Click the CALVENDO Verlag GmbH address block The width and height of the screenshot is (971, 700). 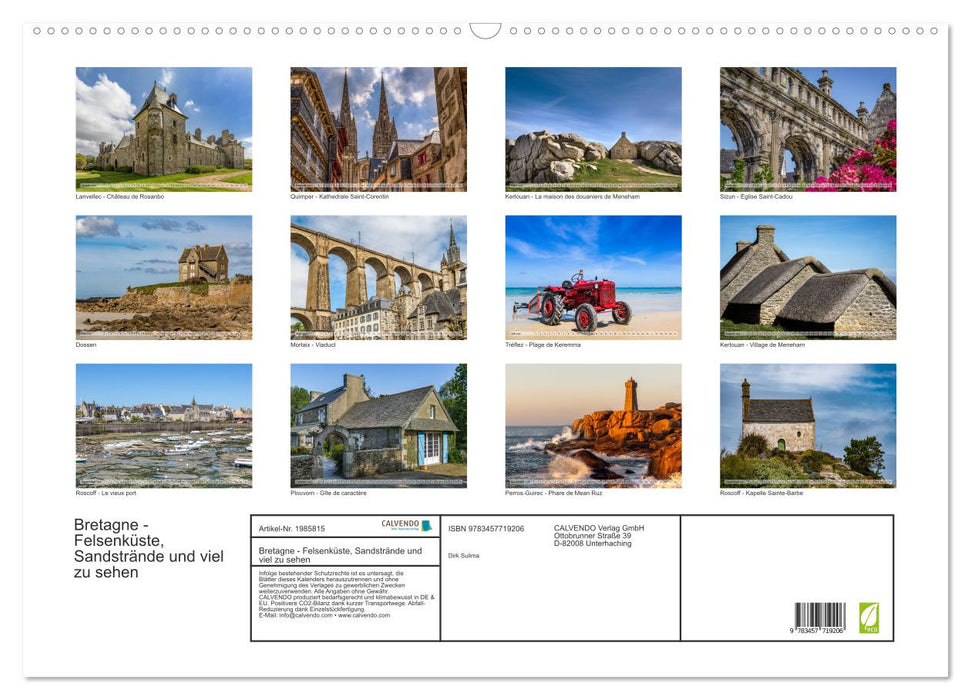click(600, 533)
